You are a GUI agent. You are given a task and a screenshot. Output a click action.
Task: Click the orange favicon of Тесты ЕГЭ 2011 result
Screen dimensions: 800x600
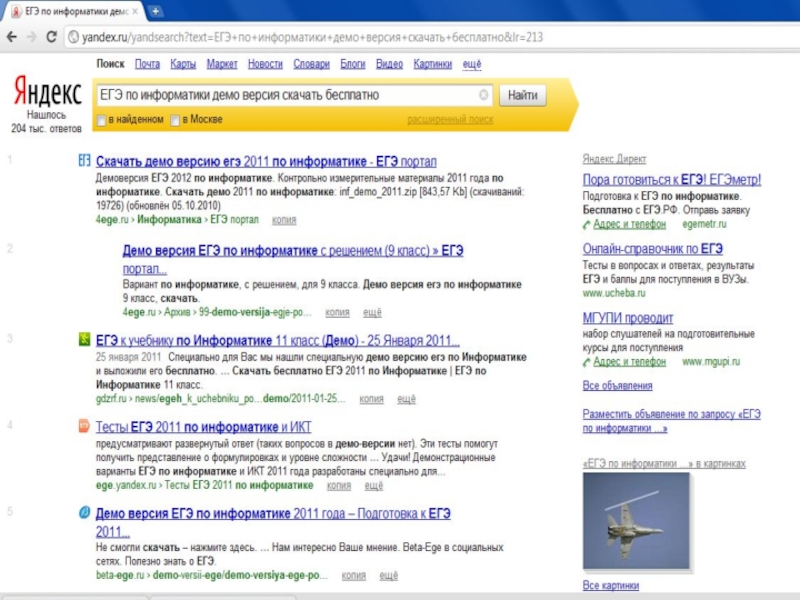(x=84, y=426)
